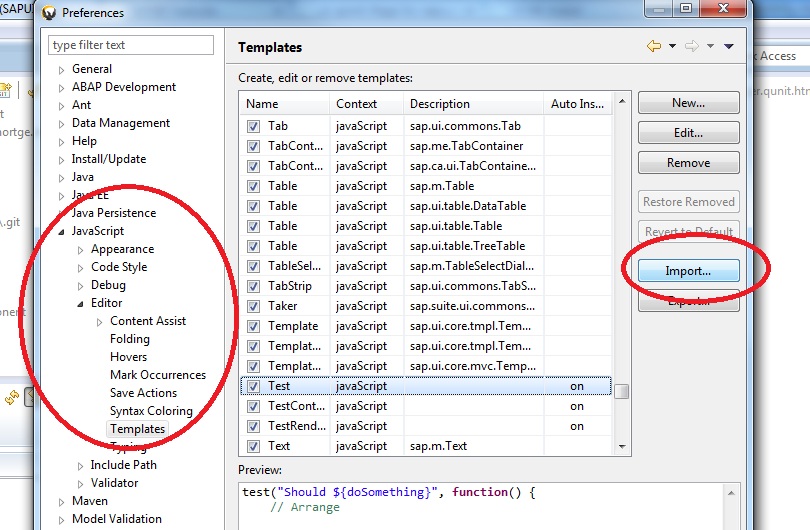Select Syntax Coloring preference page
810x530 pixels.
151,411
